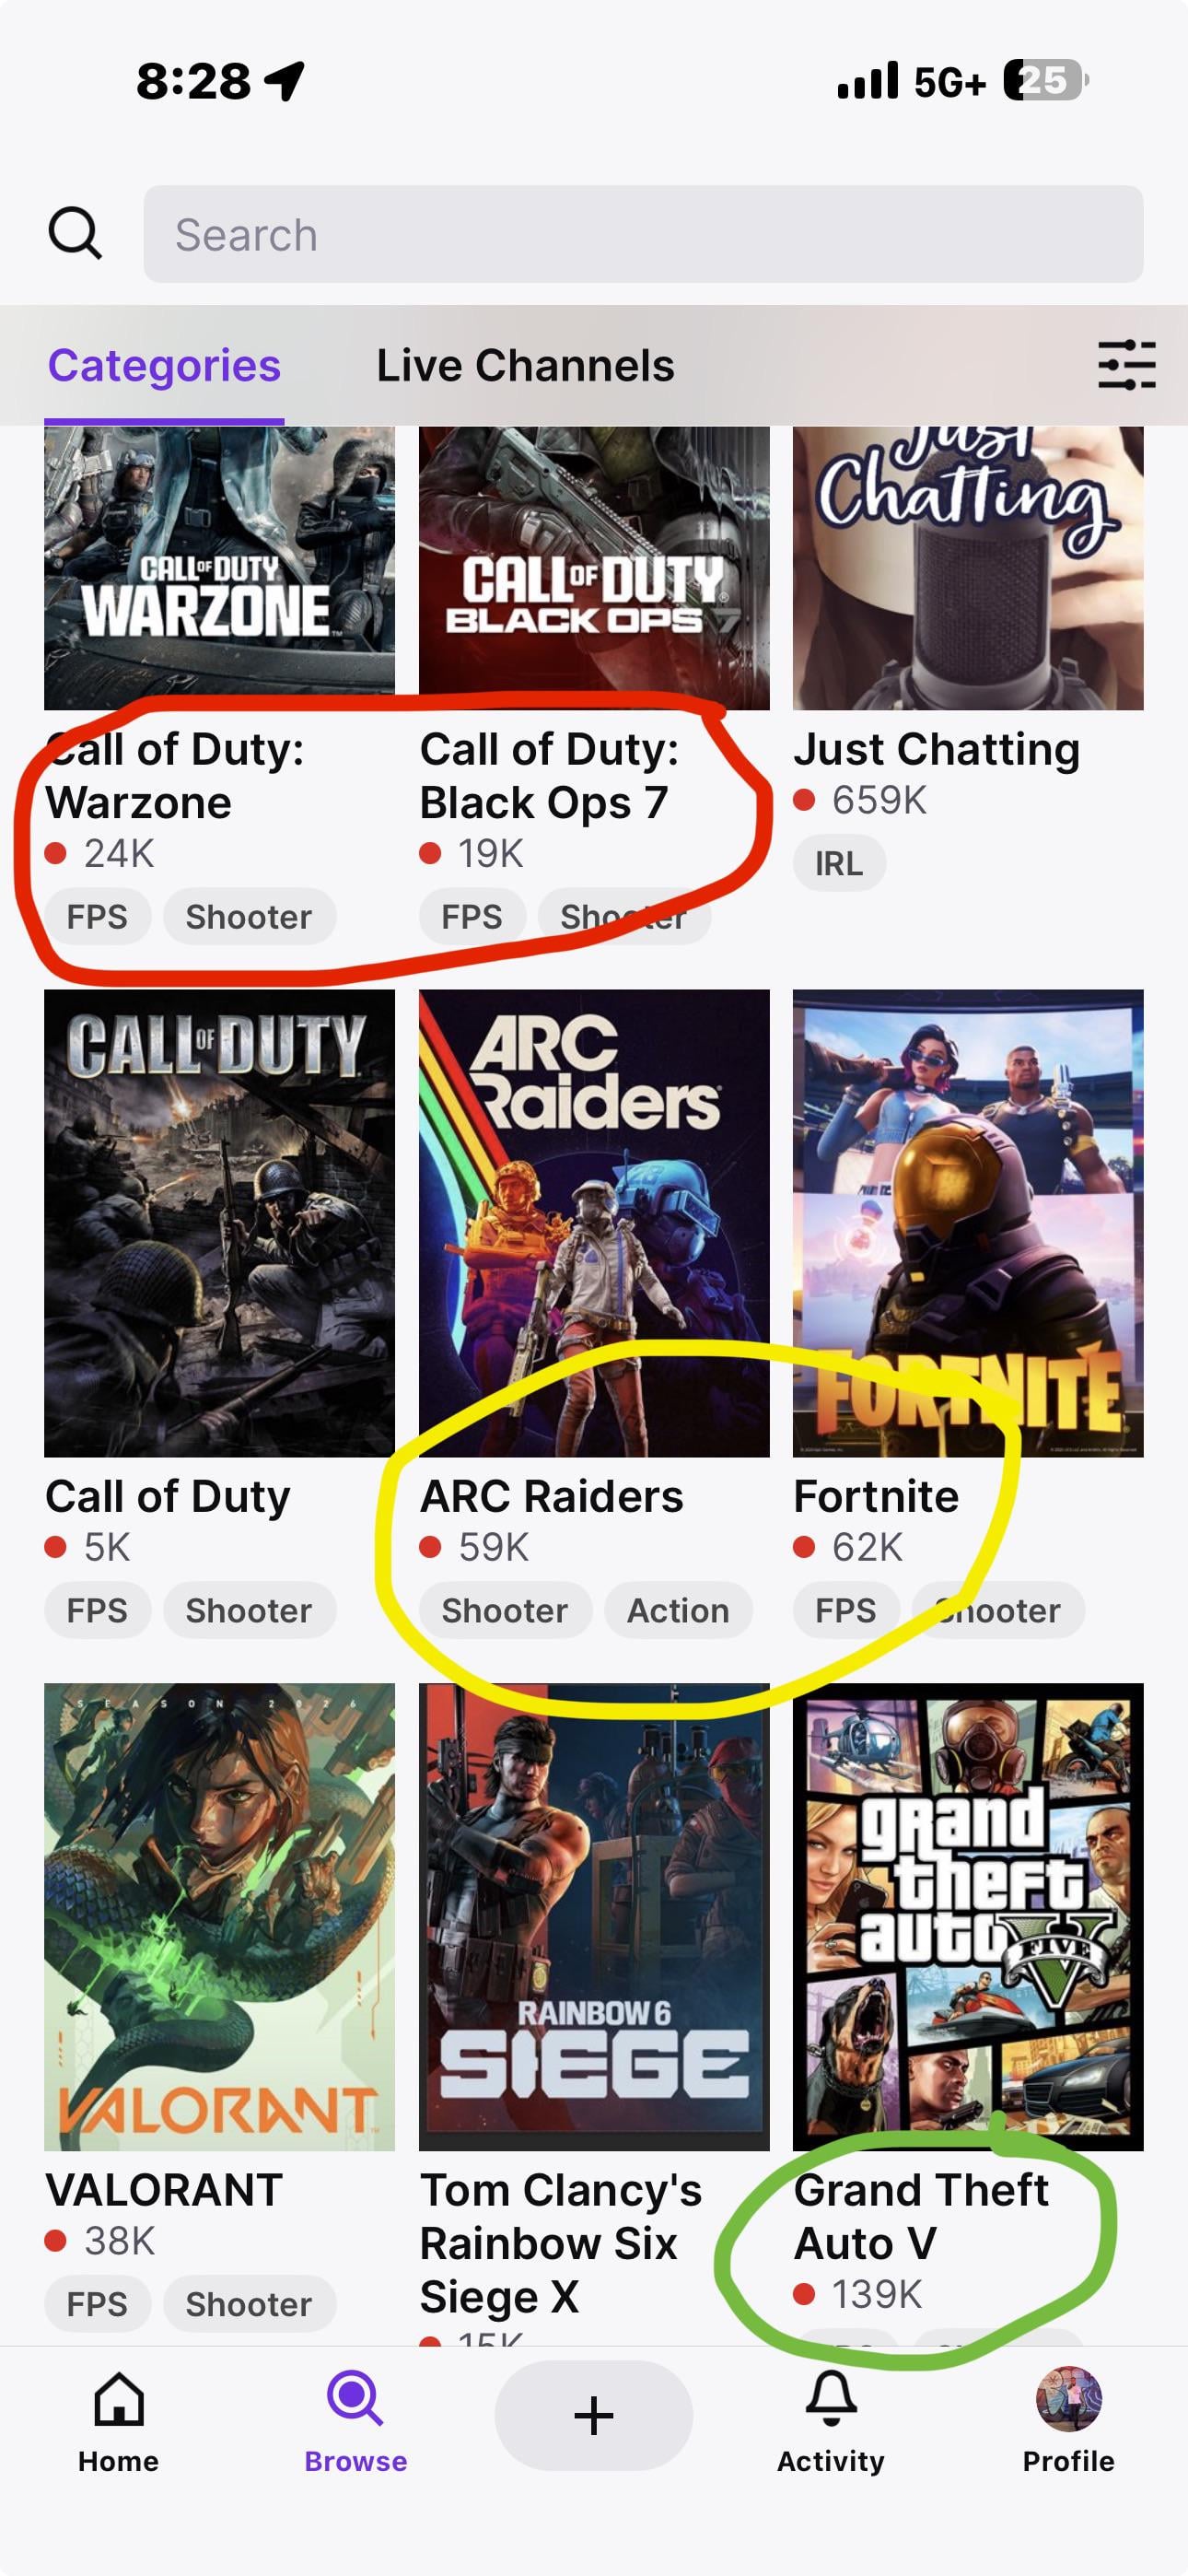Tap the Action tag under ARC Raiders

click(678, 1611)
